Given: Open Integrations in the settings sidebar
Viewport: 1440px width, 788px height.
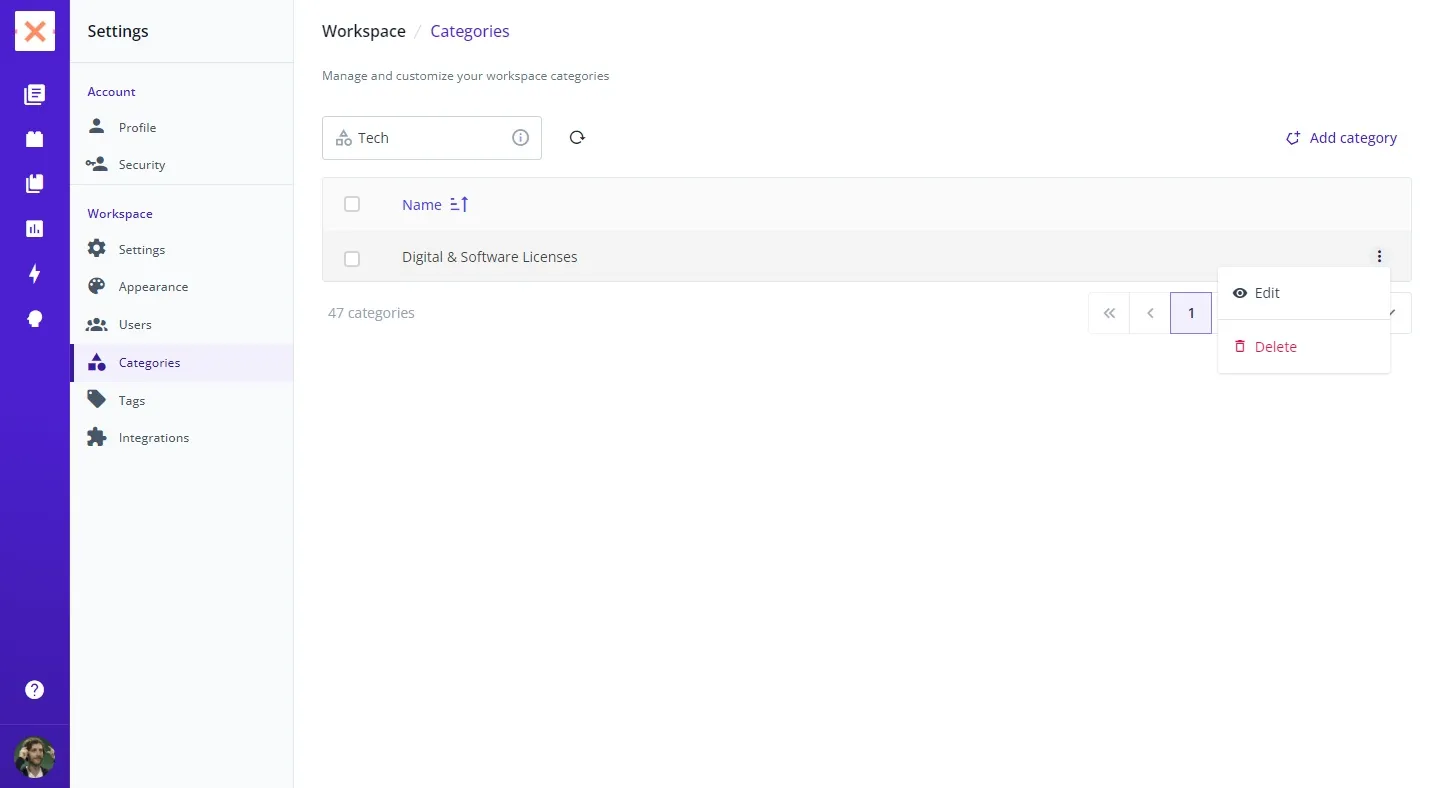Looking at the screenshot, I should click(x=153, y=438).
